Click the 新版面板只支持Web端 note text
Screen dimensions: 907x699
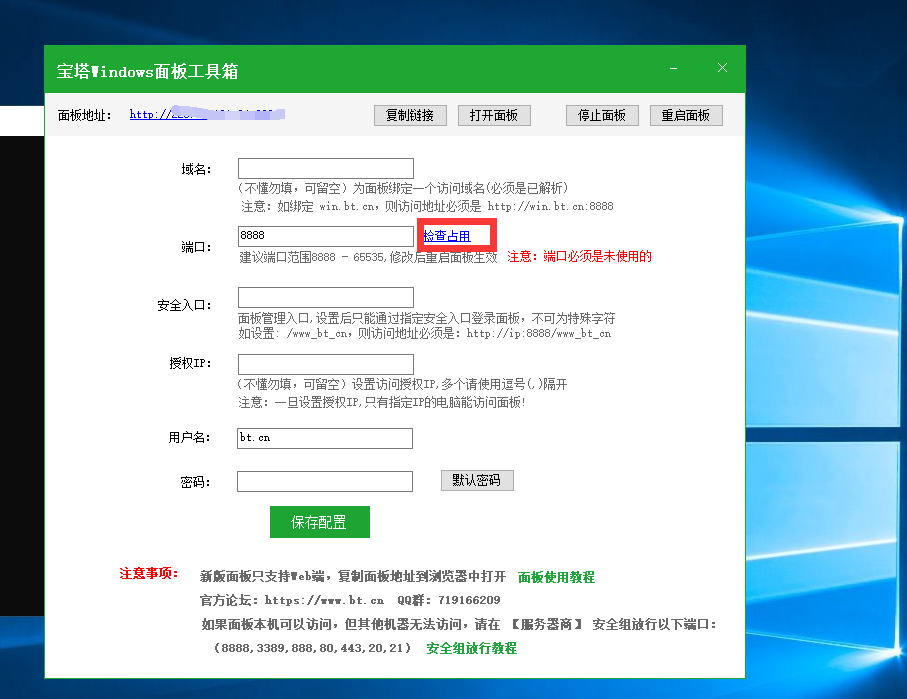point(353,576)
